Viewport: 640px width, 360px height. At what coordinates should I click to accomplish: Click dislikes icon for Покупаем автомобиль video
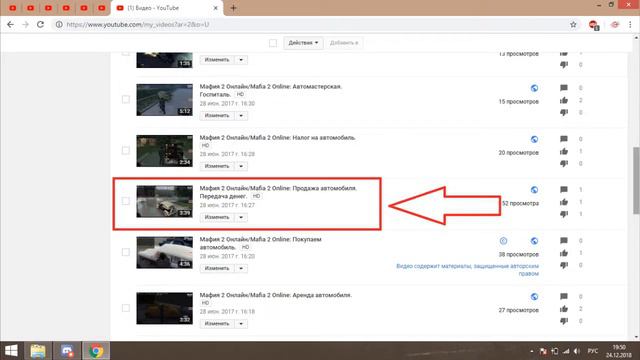pyautogui.click(x=564, y=265)
